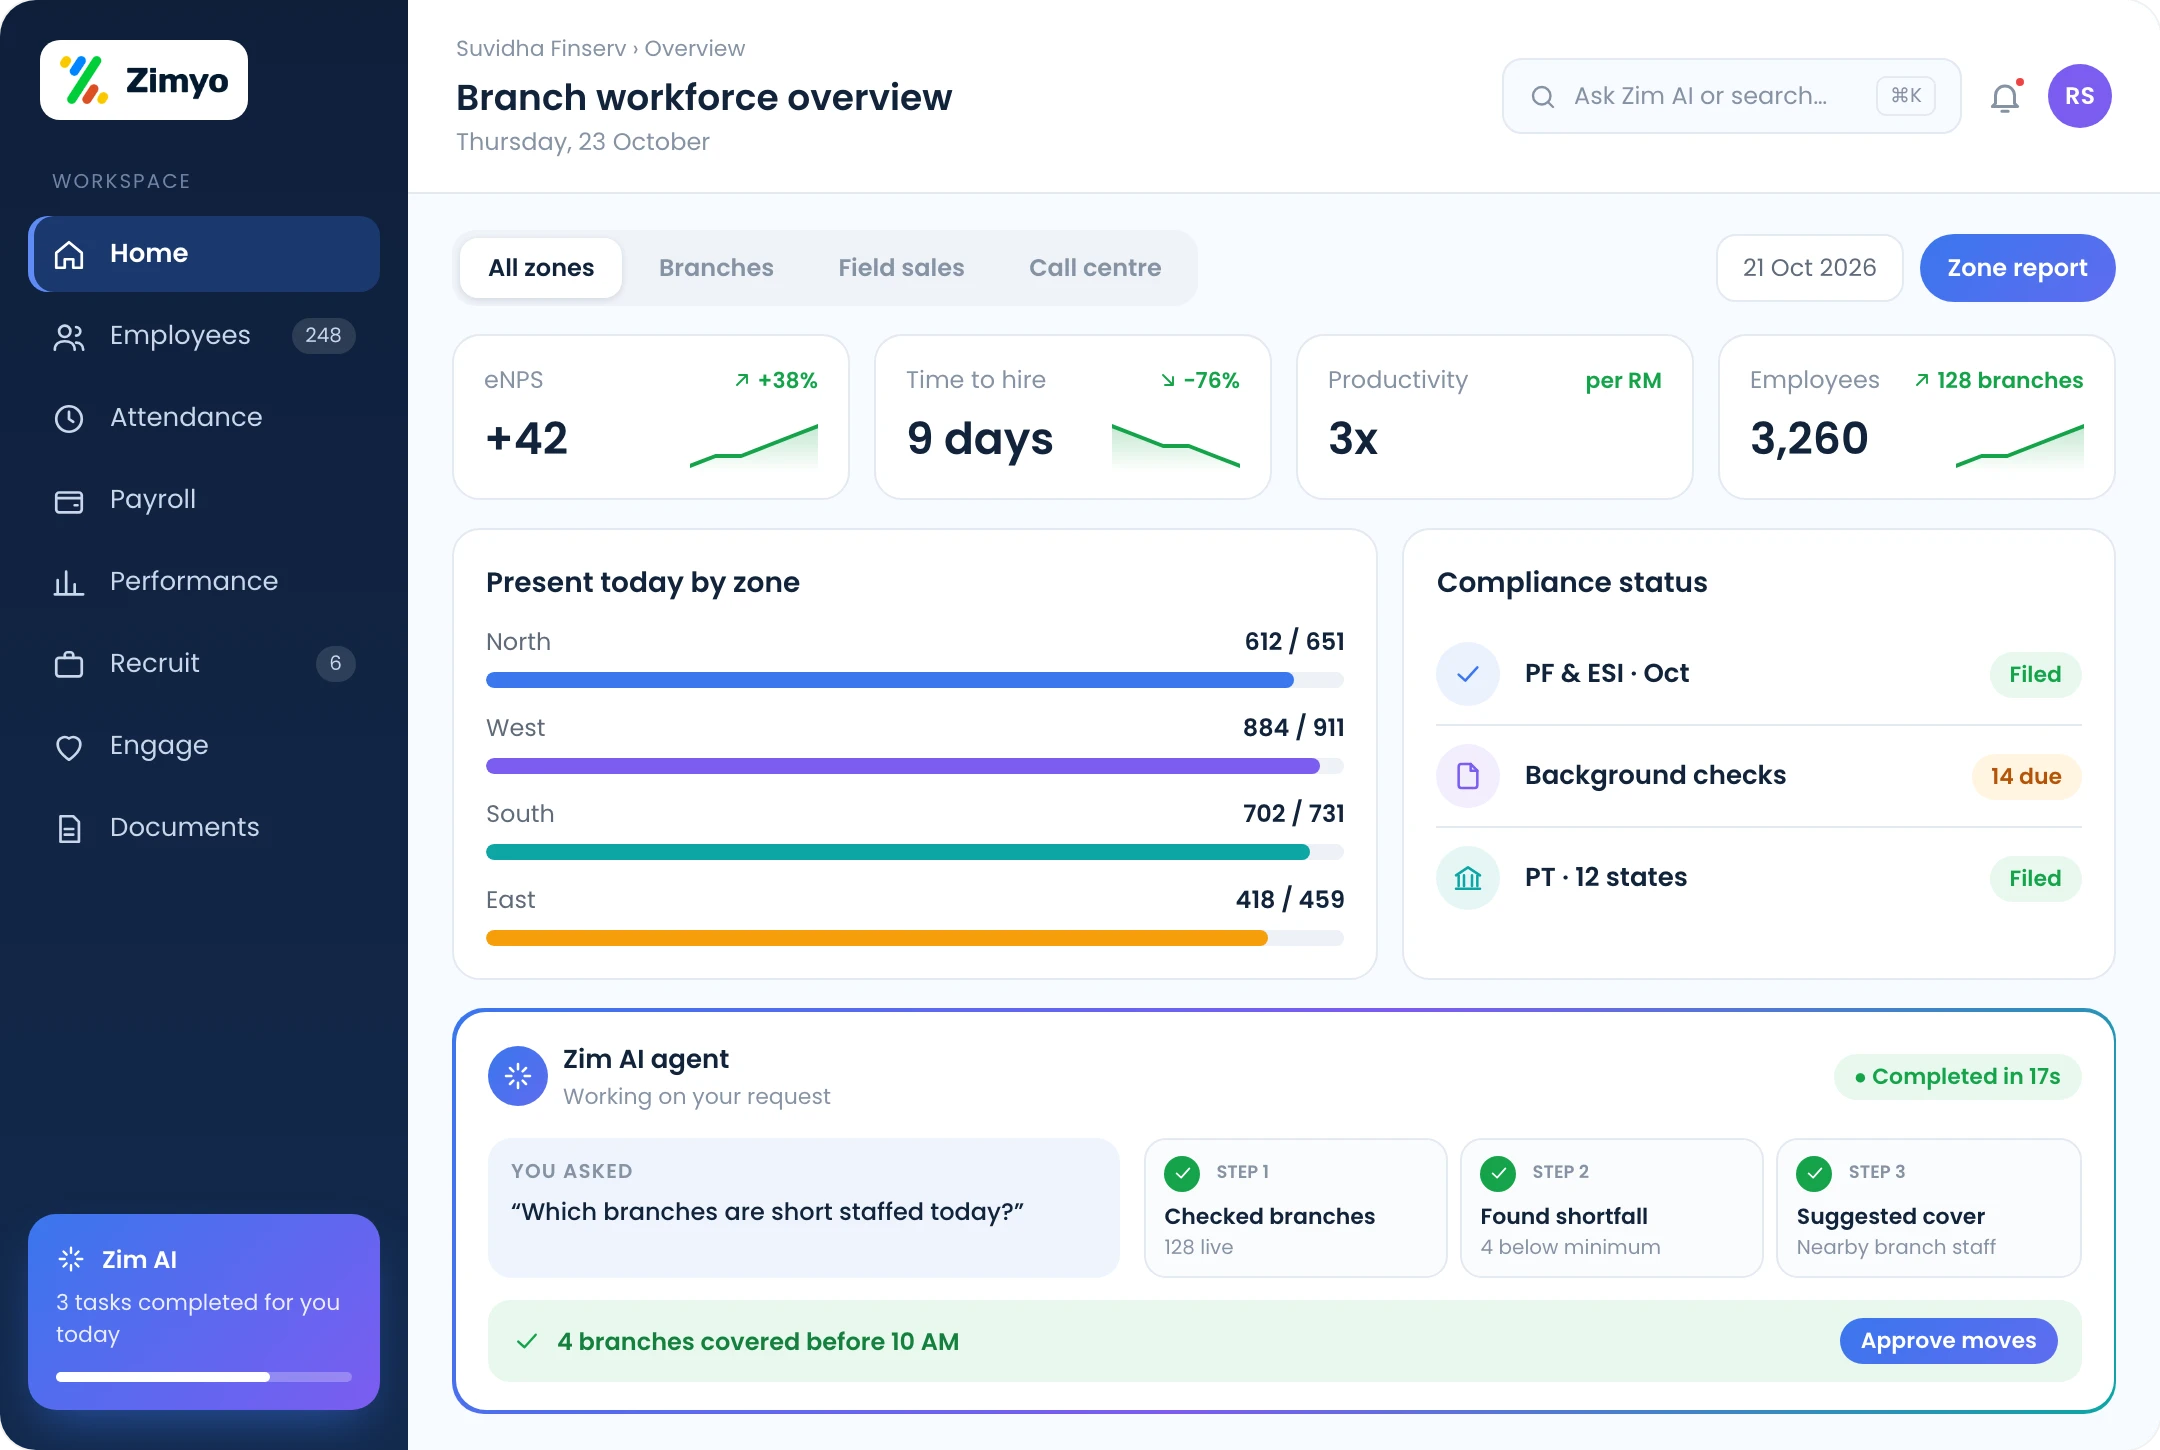Click the Employees people icon

pyautogui.click(x=69, y=337)
